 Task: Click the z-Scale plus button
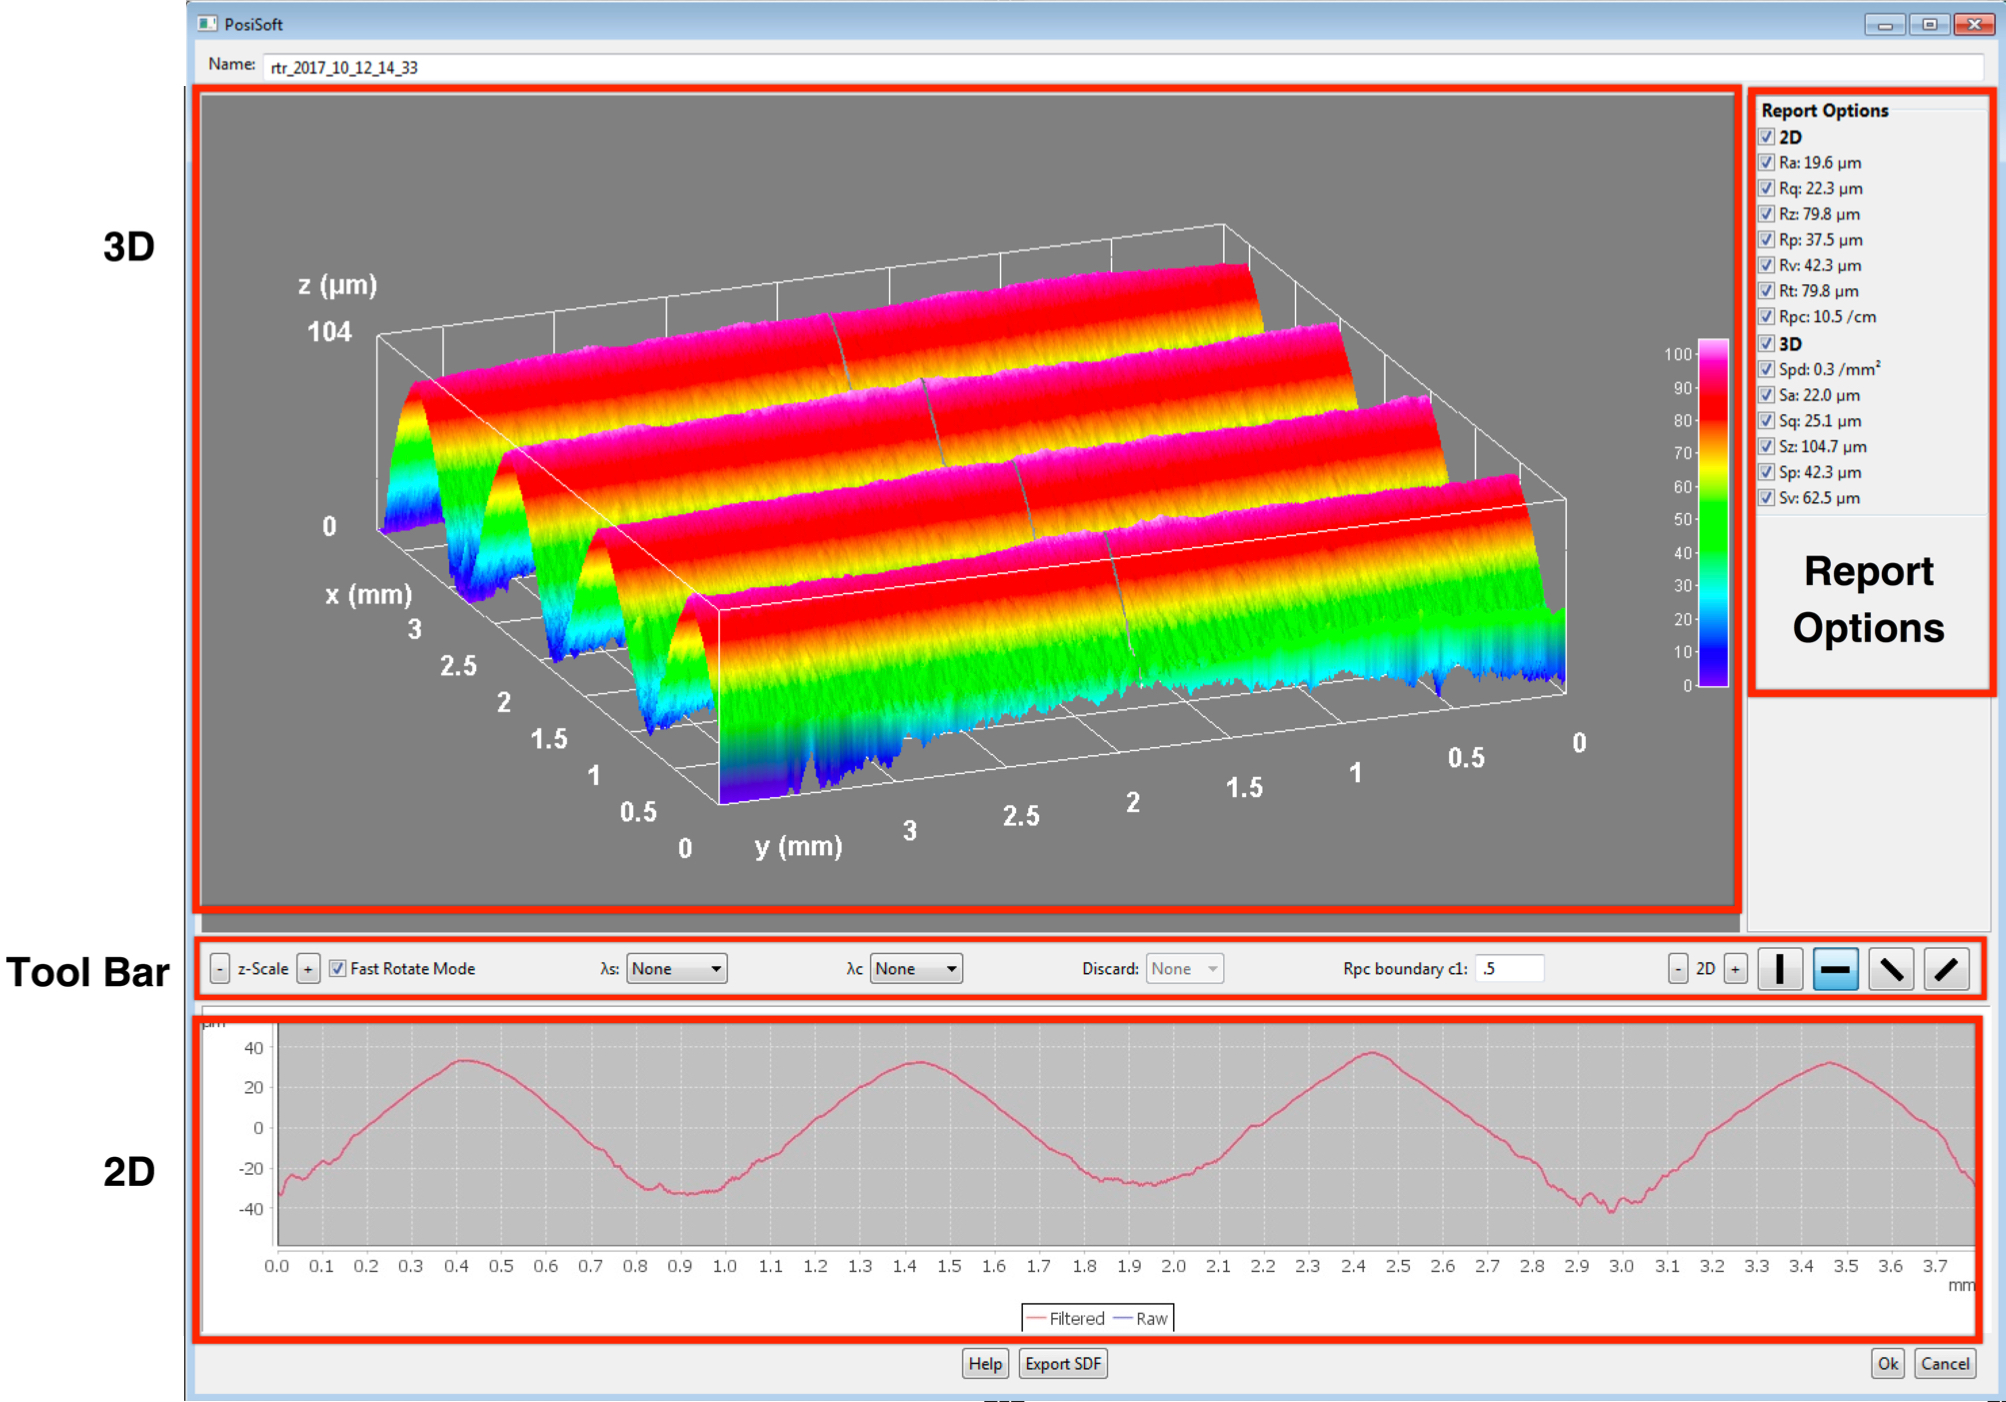[308, 968]
